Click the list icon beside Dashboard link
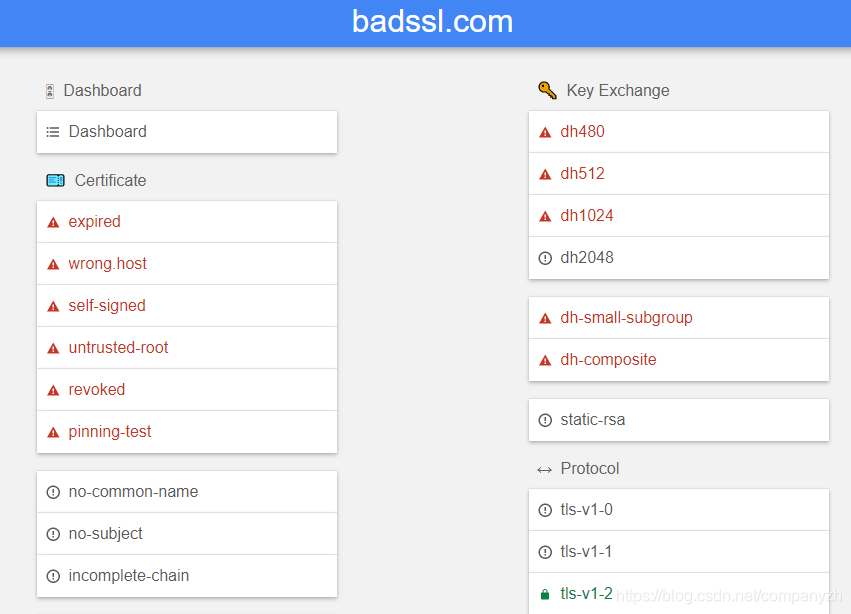This screenshot has height=614, width=851. coord(53,132)
